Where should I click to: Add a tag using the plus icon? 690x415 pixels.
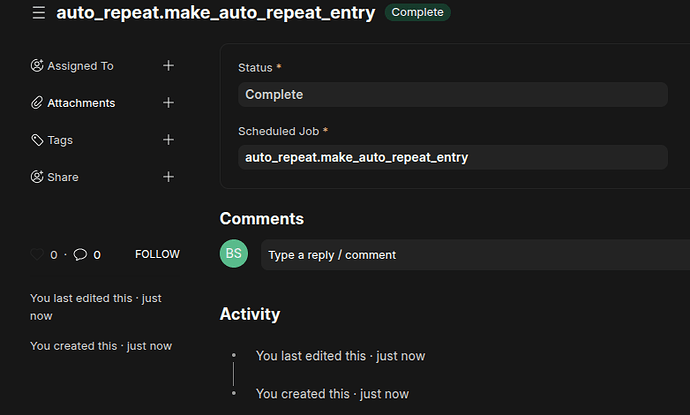pos(168,140)
